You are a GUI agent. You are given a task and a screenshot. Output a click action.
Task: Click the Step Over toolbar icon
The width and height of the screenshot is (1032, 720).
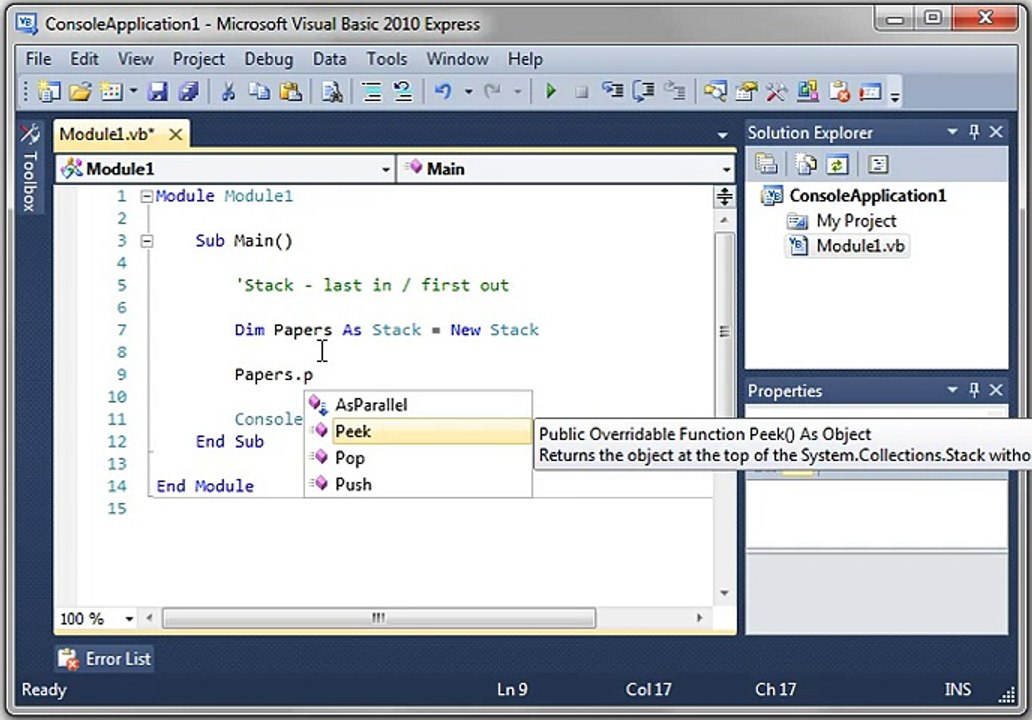644,91
